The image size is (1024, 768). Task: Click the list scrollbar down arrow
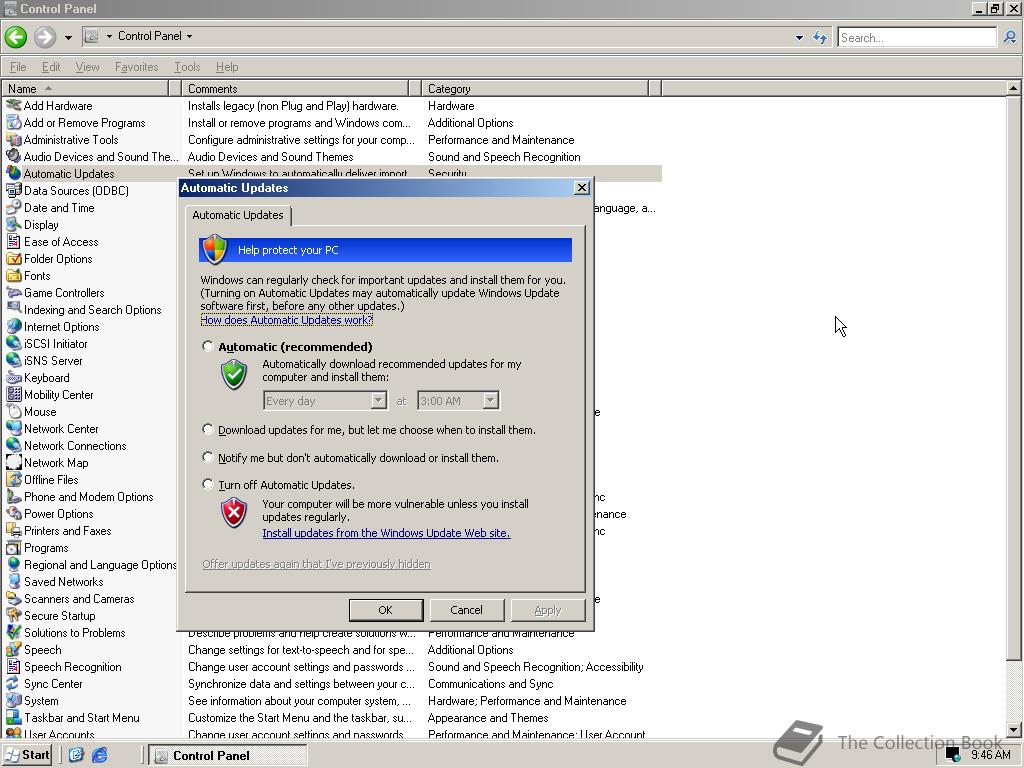1014,729
